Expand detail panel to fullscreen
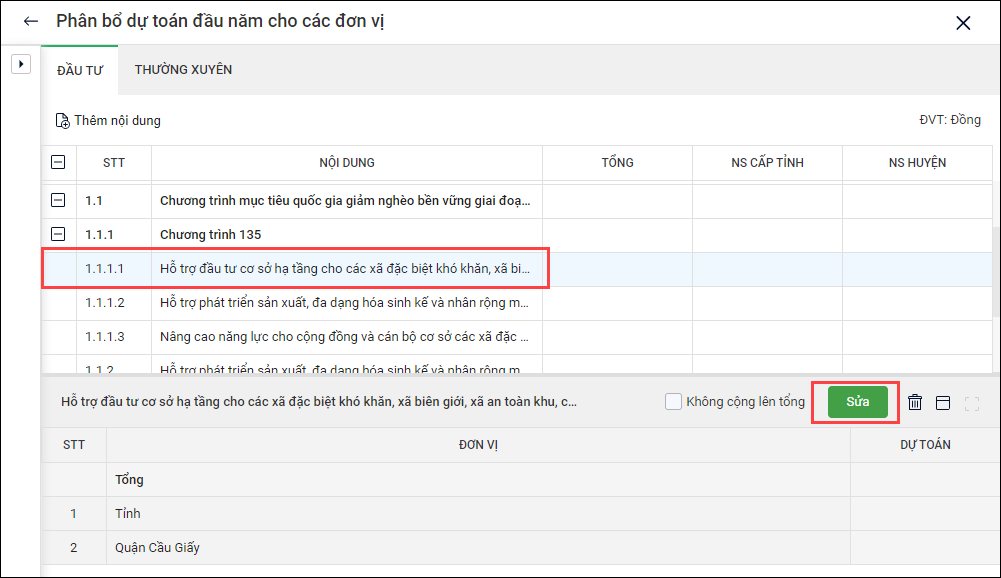 tap(972, 403)
